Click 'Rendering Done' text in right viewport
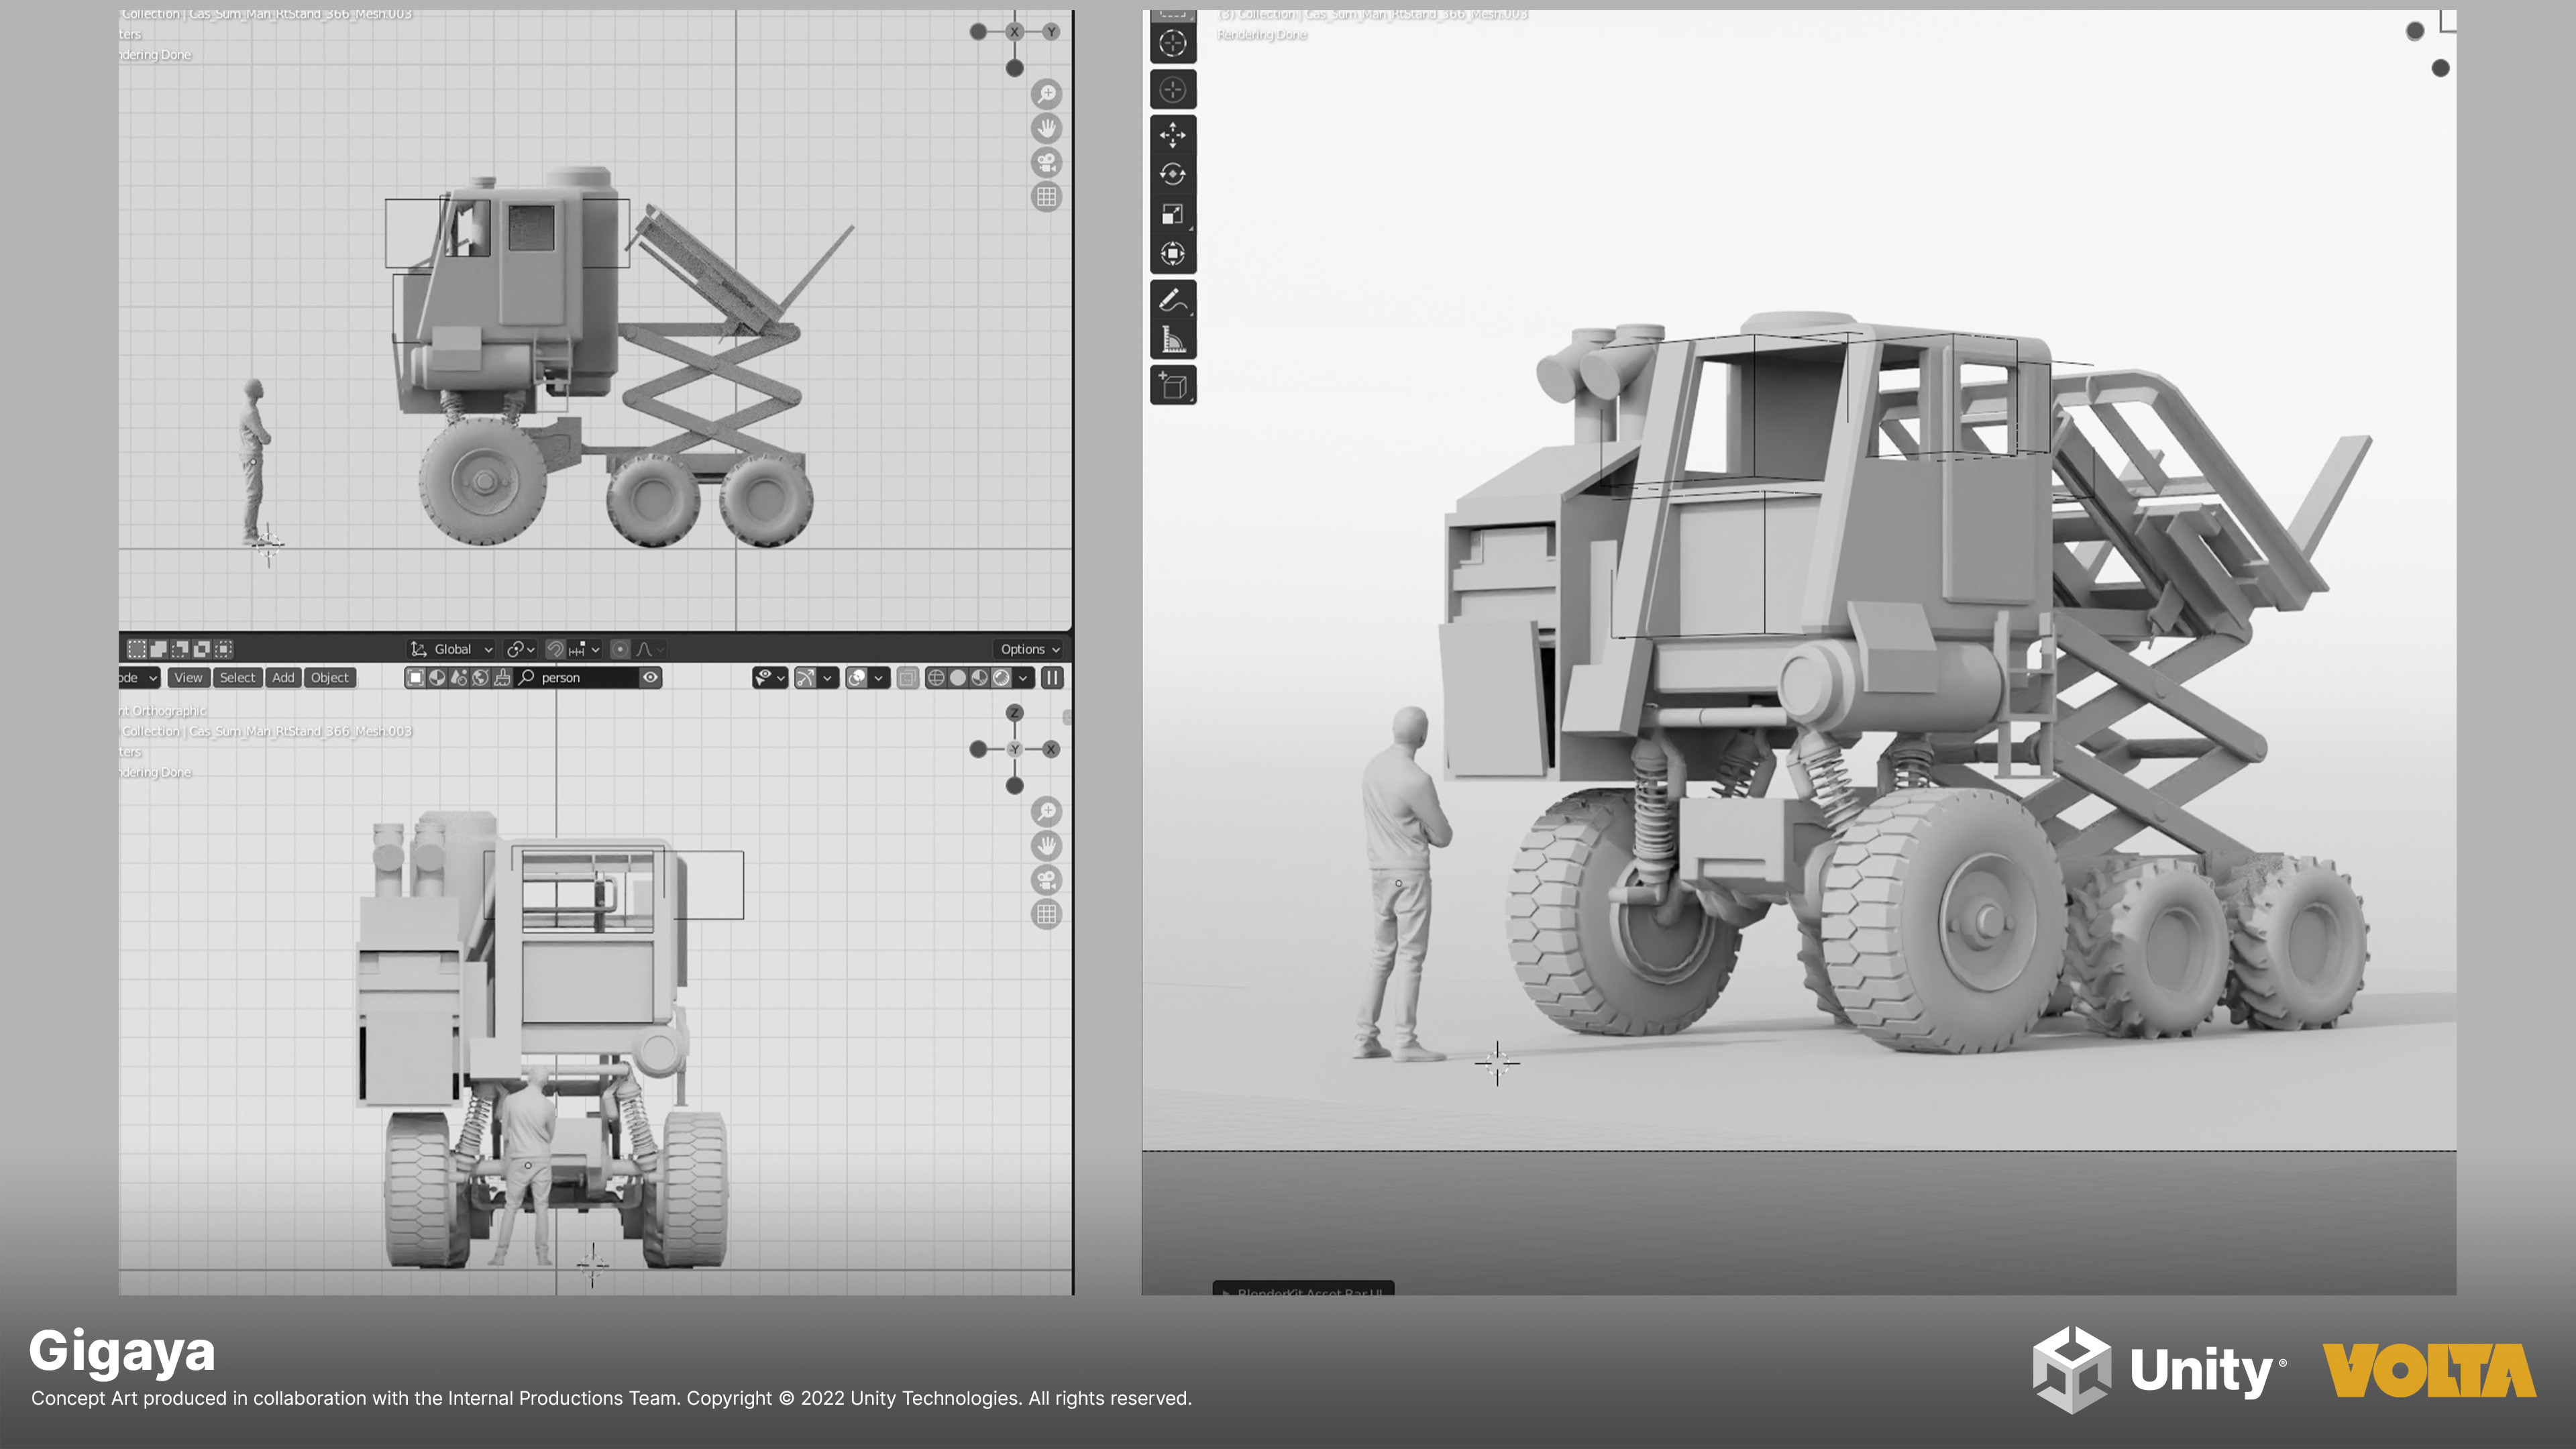 1262,35
